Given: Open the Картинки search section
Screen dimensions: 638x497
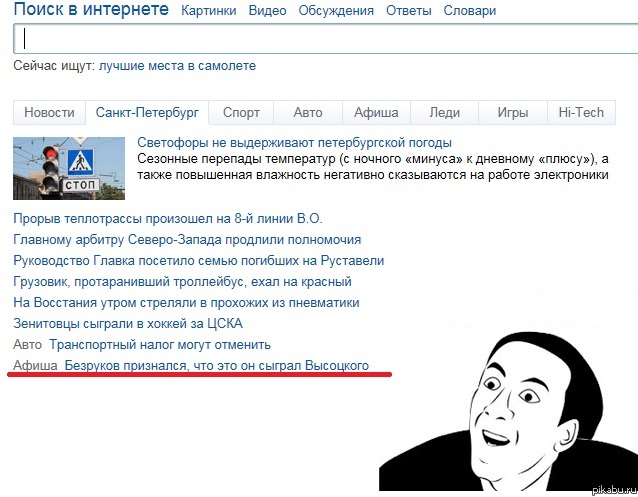Looking at the screenshot, I should (209, 10).
